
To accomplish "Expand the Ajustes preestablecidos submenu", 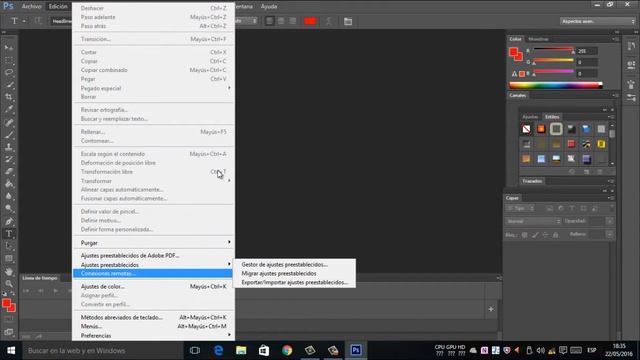I will [153, 264].
